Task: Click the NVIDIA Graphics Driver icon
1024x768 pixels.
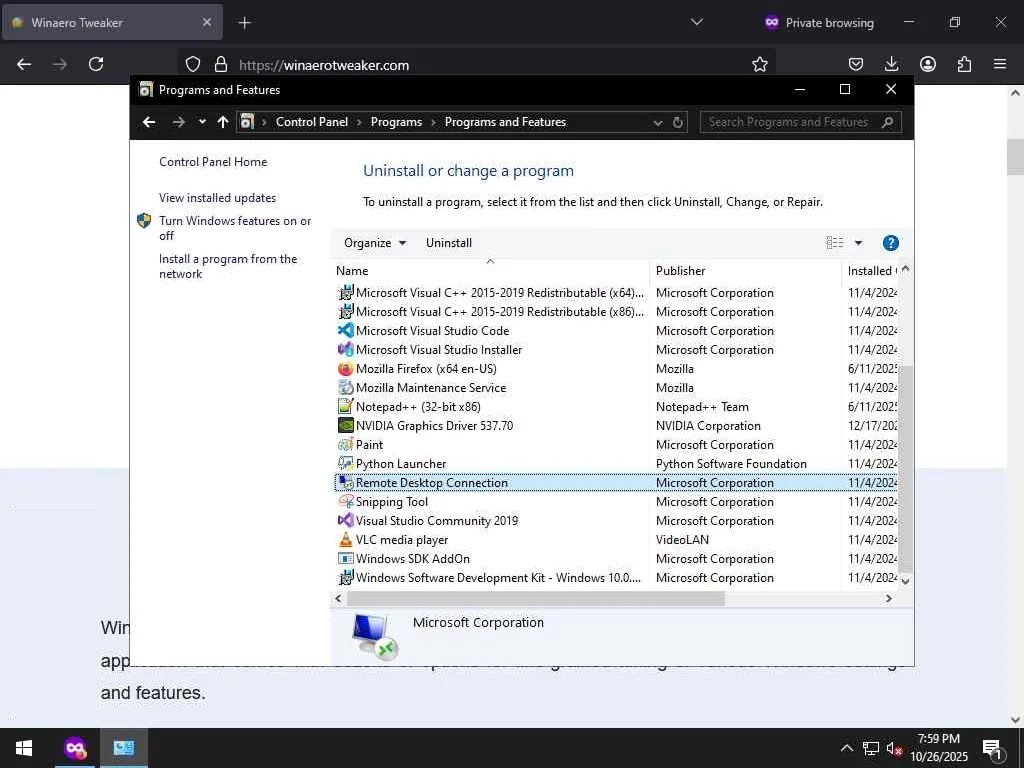Action: click(x=345, y=425)
